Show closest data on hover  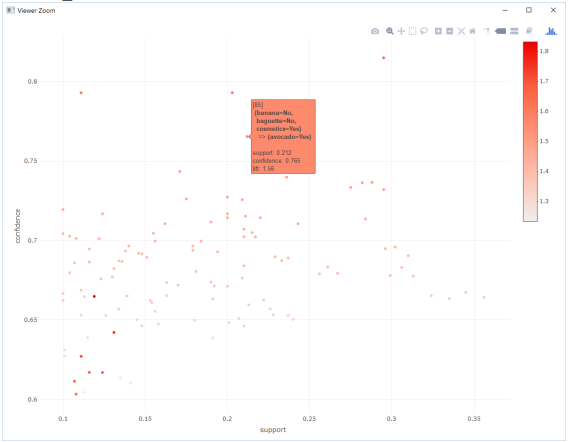[500, 31]
